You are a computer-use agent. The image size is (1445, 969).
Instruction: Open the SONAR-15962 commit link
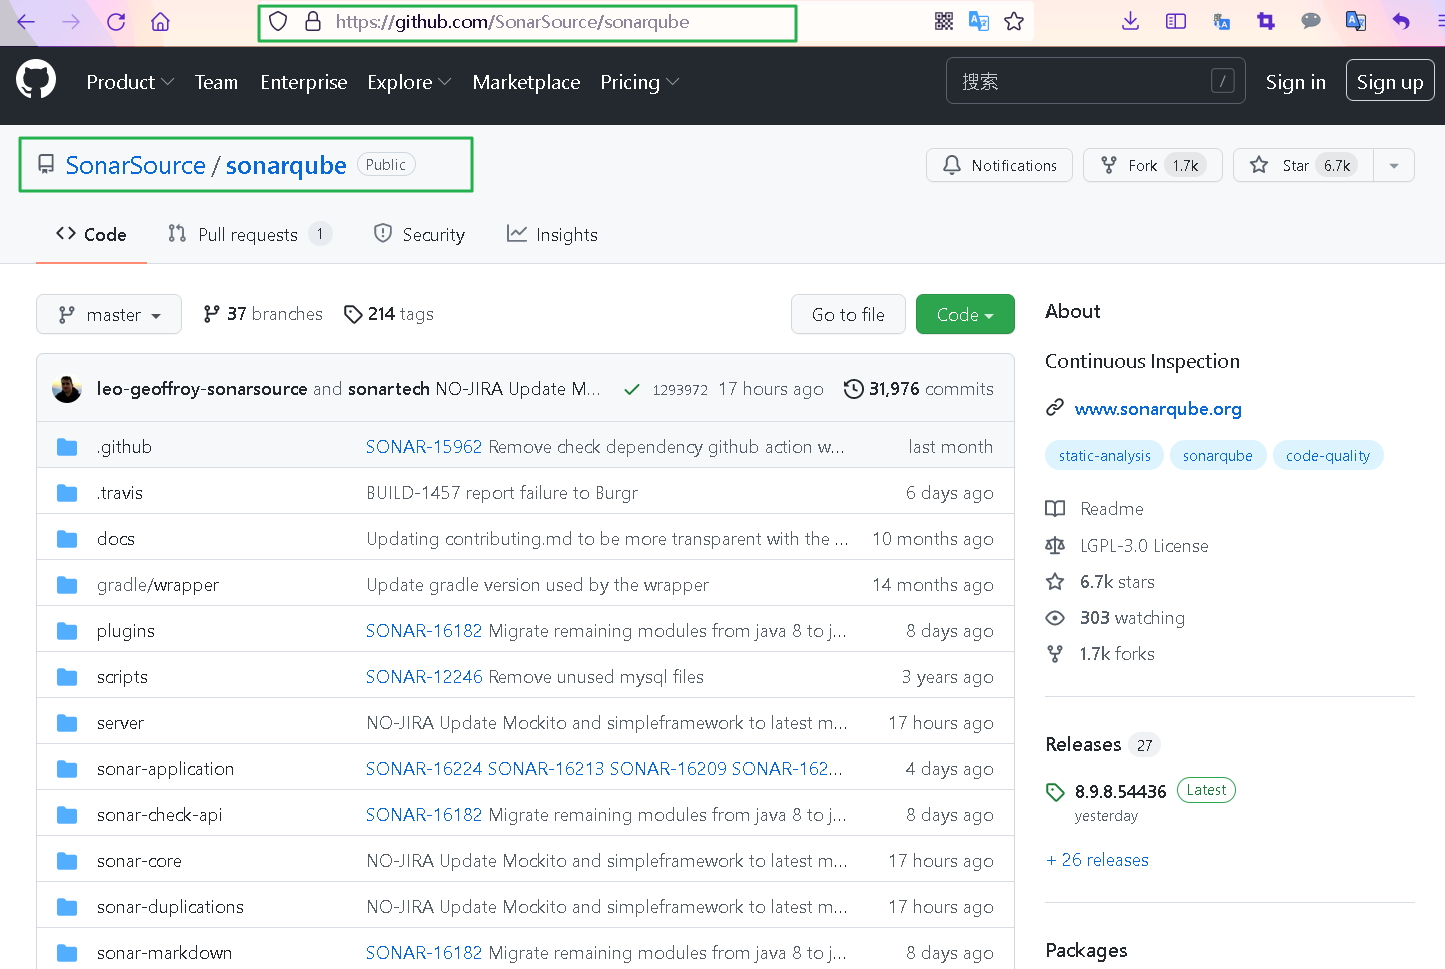(424, 447)
